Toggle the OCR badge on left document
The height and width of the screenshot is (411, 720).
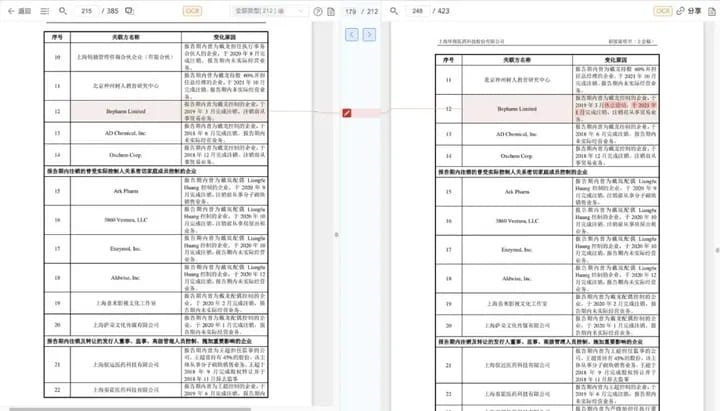pos(192,10)
